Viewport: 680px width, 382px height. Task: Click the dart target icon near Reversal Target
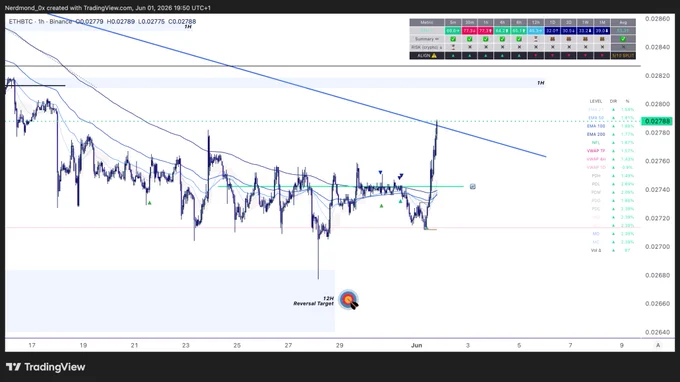pyautogui.click(x=349, y=300)
